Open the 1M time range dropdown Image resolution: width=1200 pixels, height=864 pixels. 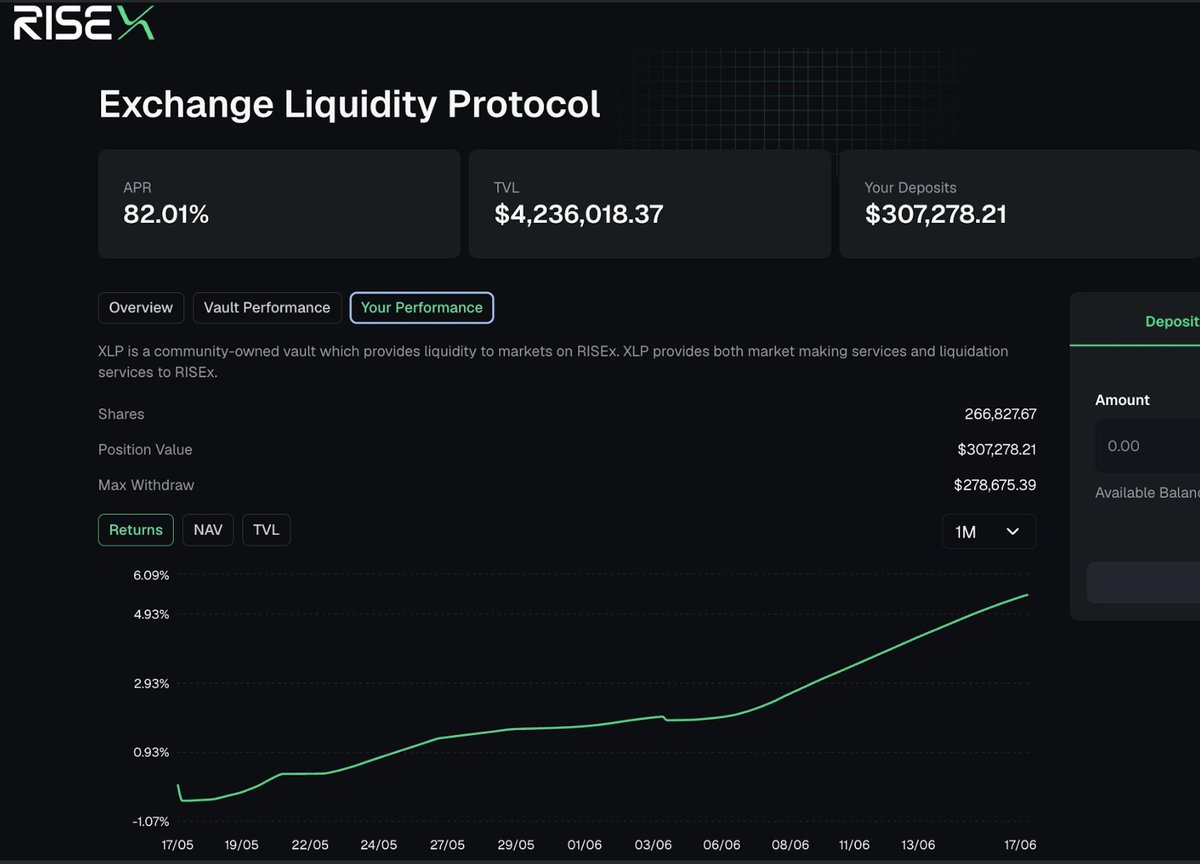click(x=989, y=532)
